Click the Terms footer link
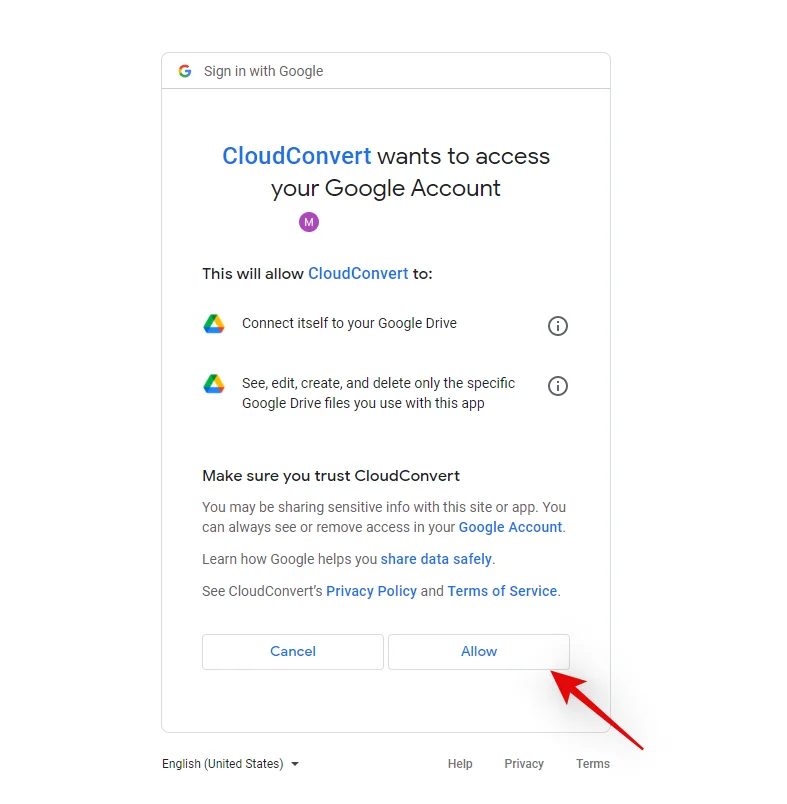787x804 pixels. [x=593, y=763]
